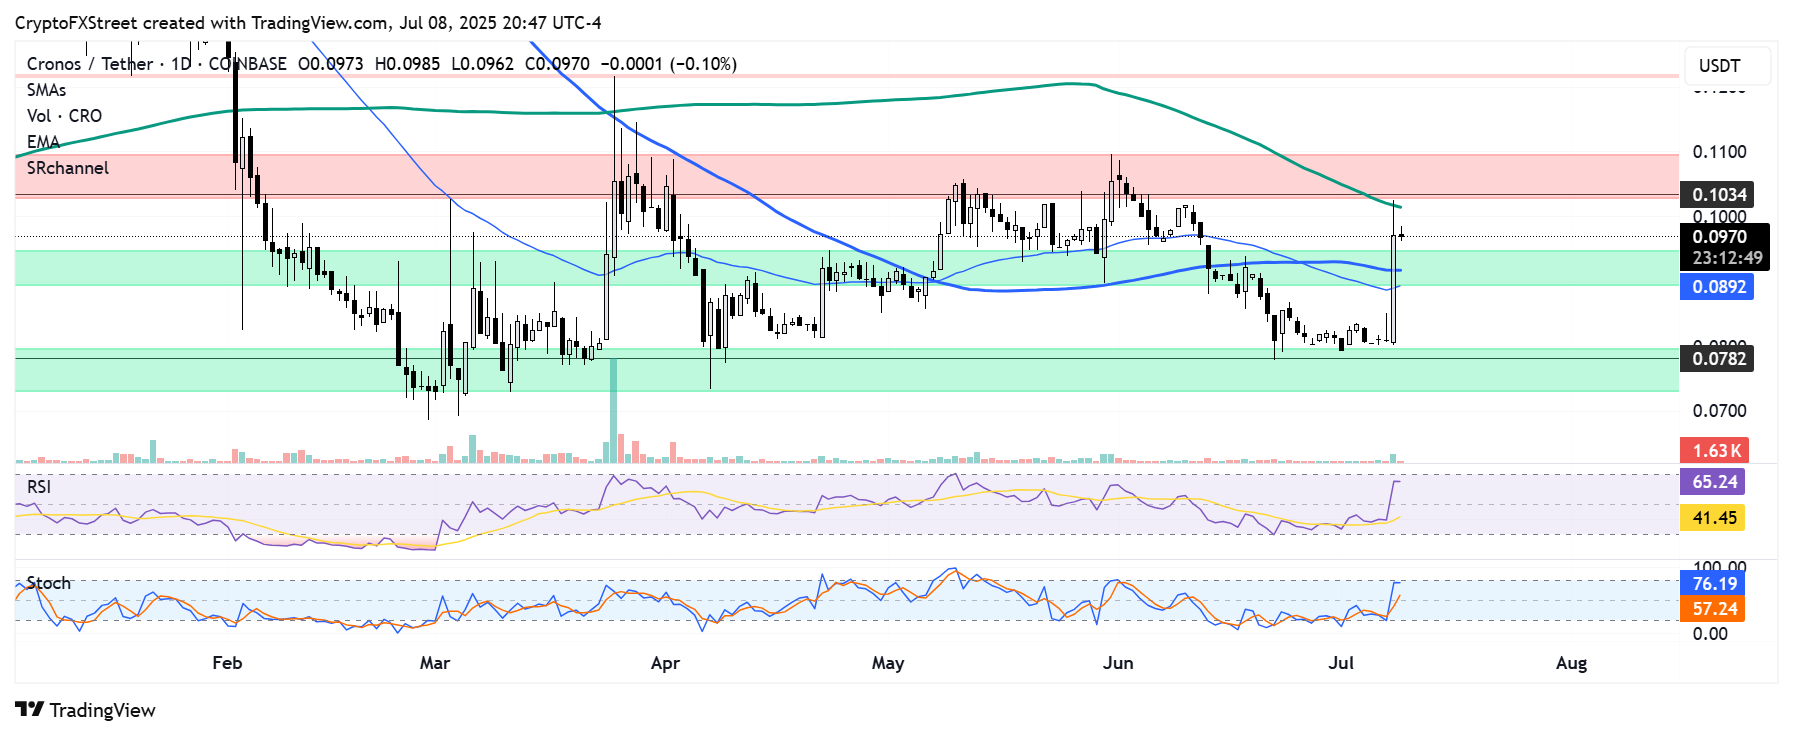The image size is (1793, 736).
Task: Click the blue 0.0892 SMA price tag
Action: pyautogui.click(x=1718, y=287)
